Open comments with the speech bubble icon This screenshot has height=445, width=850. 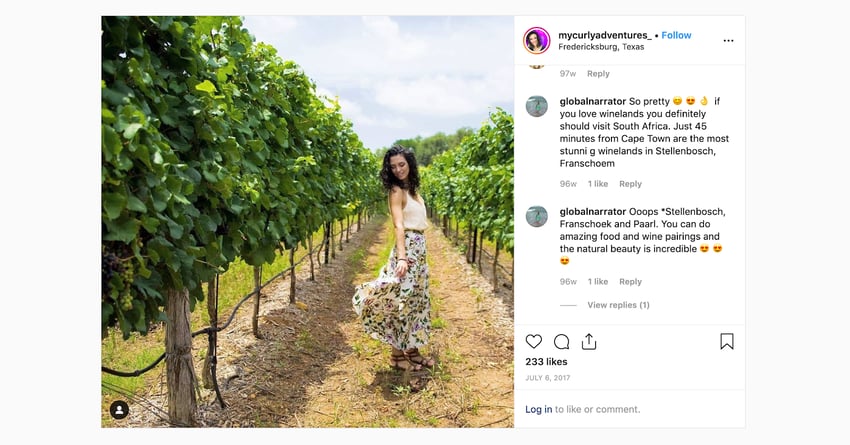coord(562,341)
